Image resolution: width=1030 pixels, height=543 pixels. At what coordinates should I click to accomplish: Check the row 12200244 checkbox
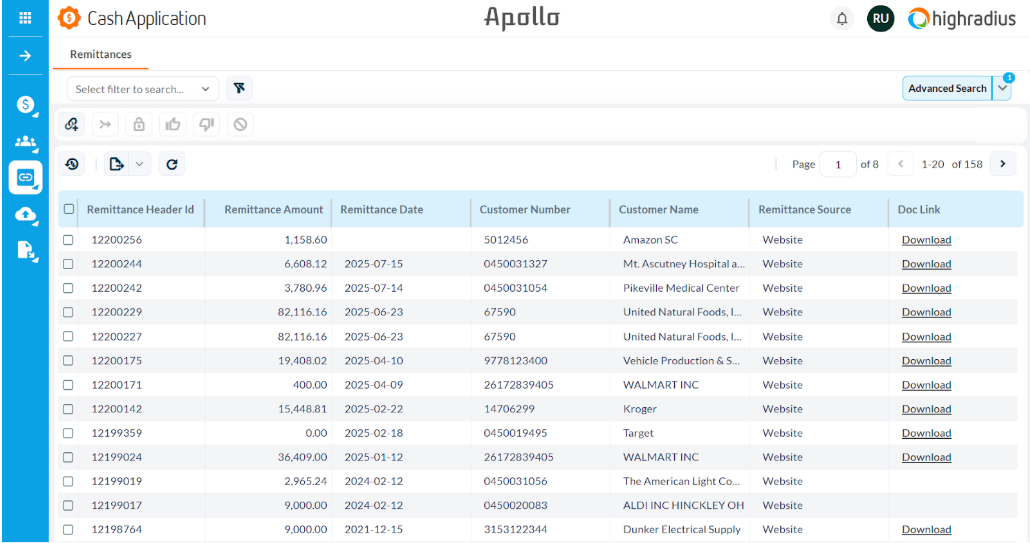point(68,264)
